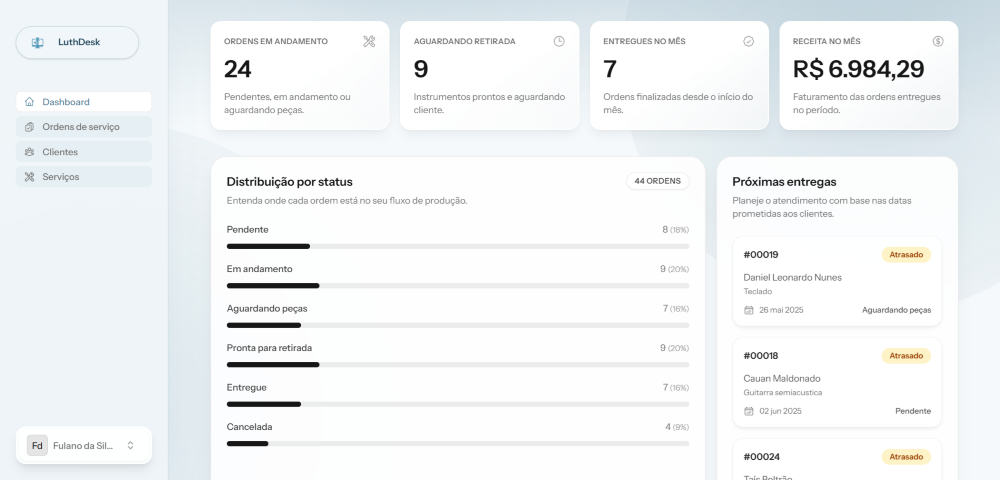Click the Aguardando peças label in distribution list

click(267, 309)
